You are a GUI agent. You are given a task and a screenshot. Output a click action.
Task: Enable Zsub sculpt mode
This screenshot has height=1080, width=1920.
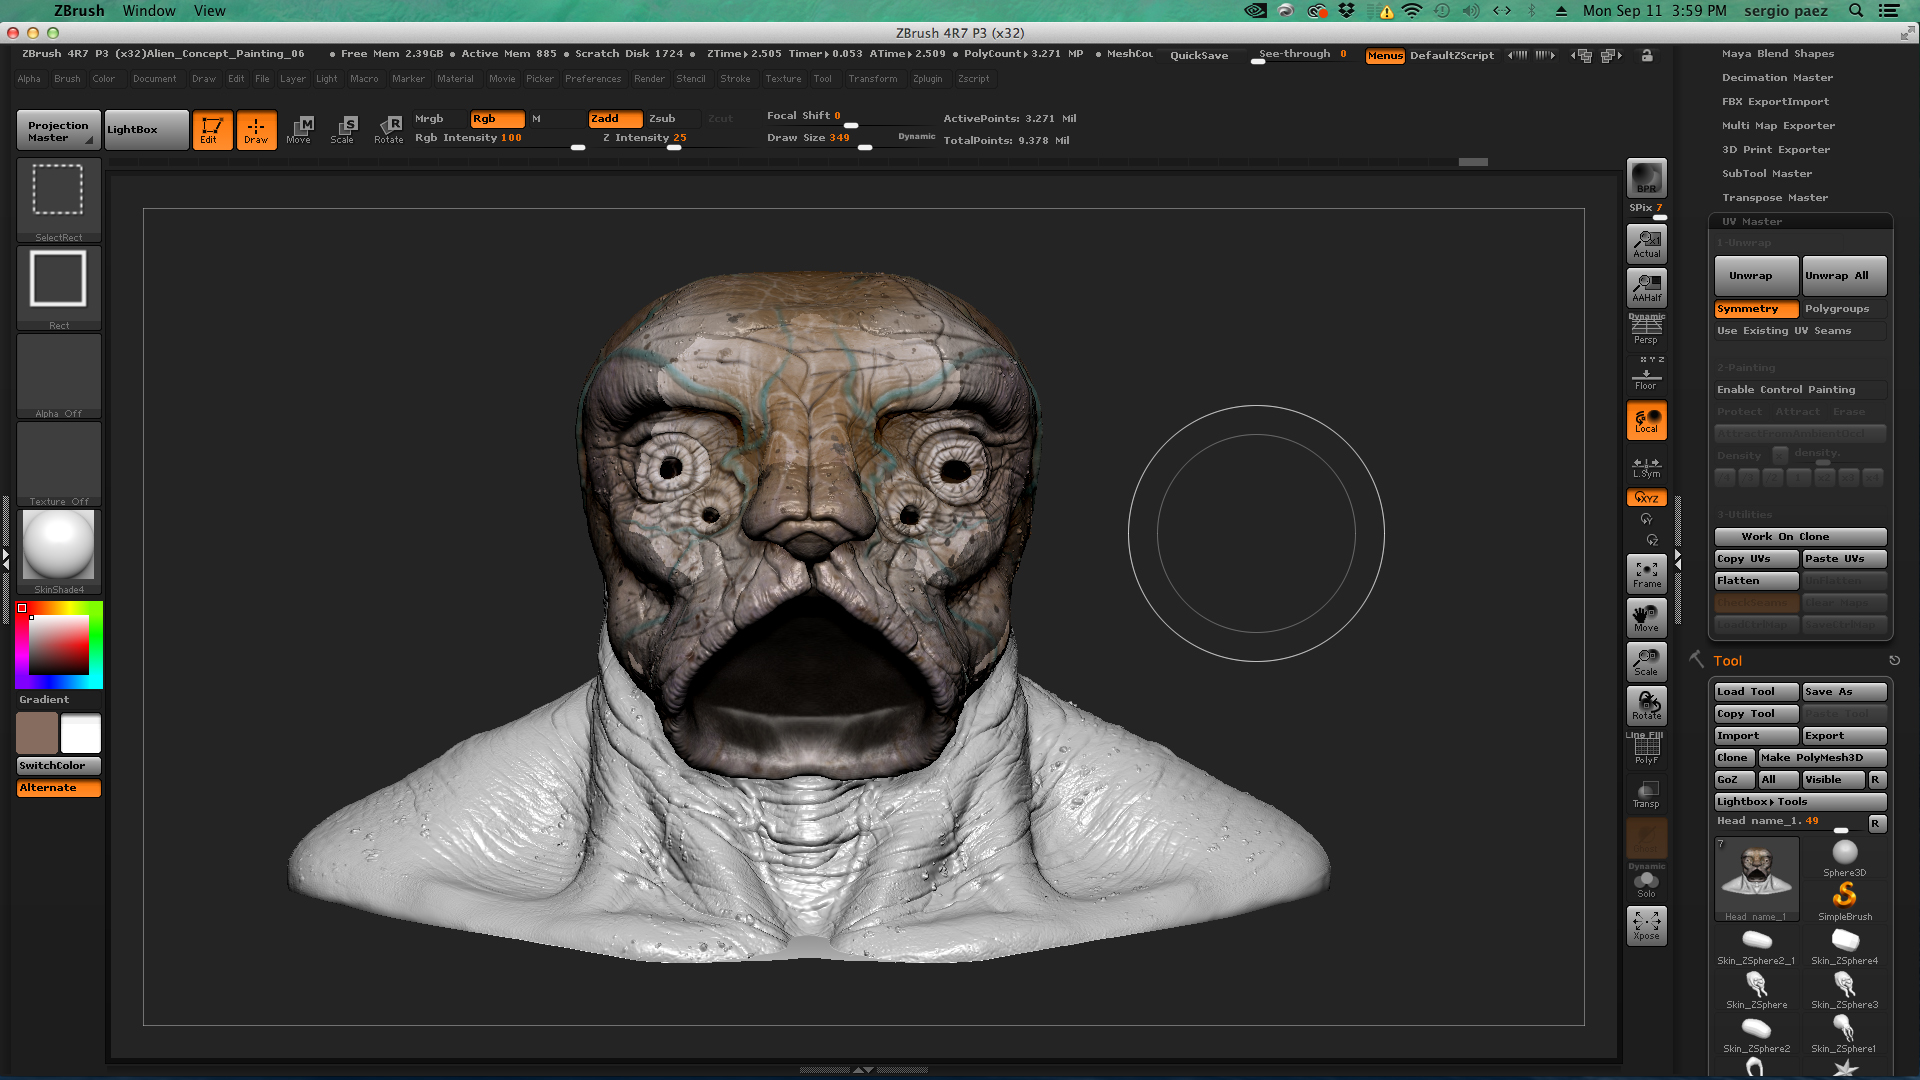coord(673,118)
